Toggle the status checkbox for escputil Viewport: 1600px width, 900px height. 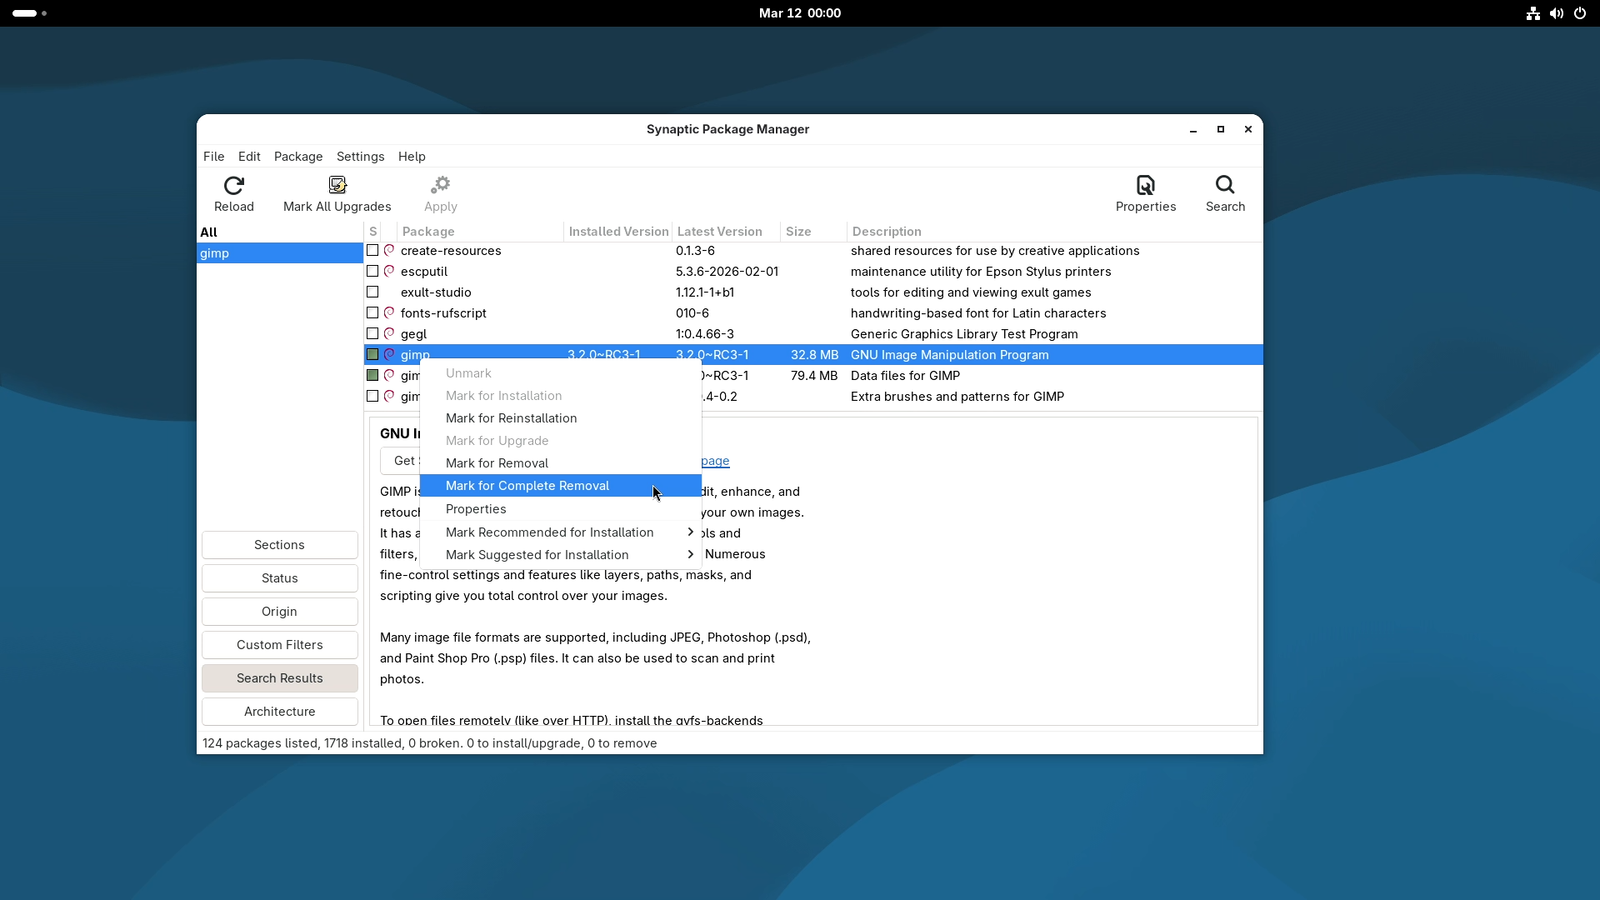372,272
